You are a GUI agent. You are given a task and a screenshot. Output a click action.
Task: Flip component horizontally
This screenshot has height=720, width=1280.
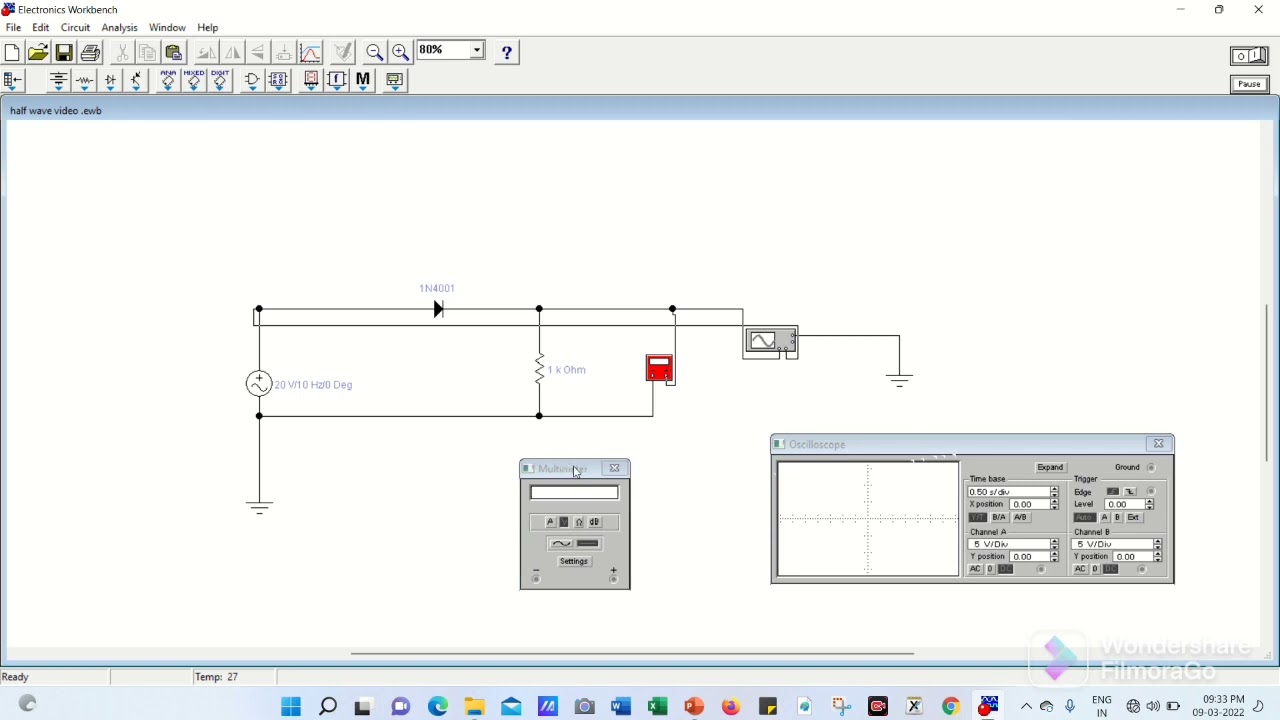(x=233, y=52)
